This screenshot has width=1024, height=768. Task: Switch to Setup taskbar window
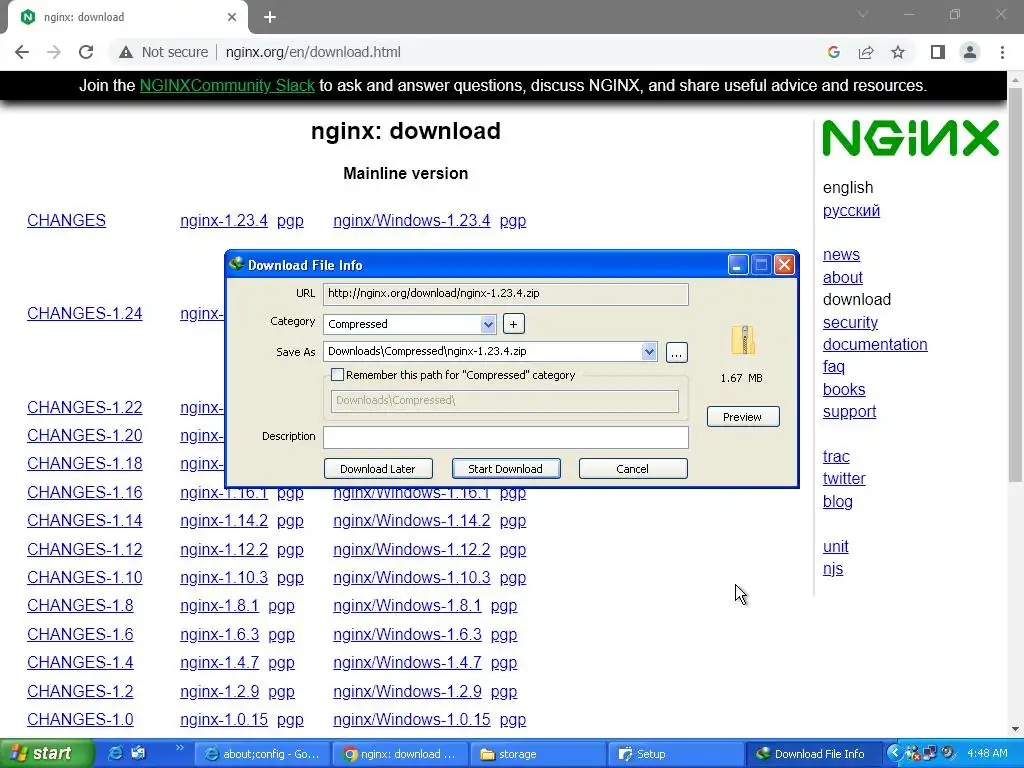click(676, 754)
